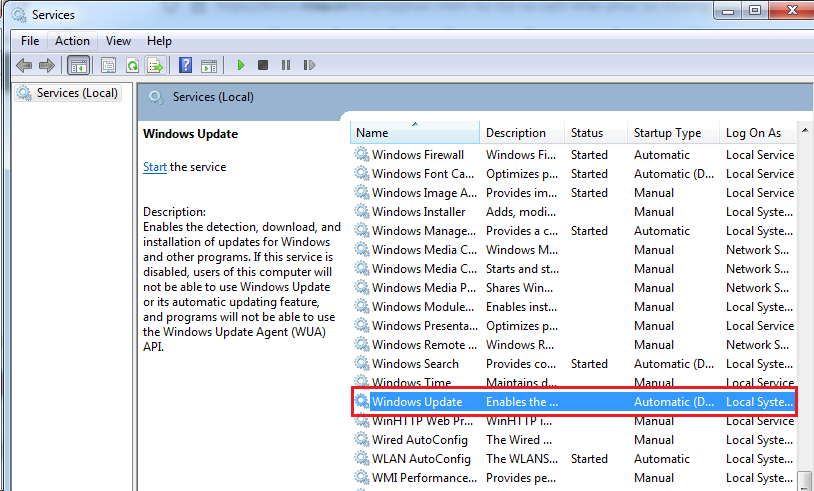This screenshot has width=814, height=491.
Task: Select the Windows Module... service row
Action: click(x=574, y=307)
